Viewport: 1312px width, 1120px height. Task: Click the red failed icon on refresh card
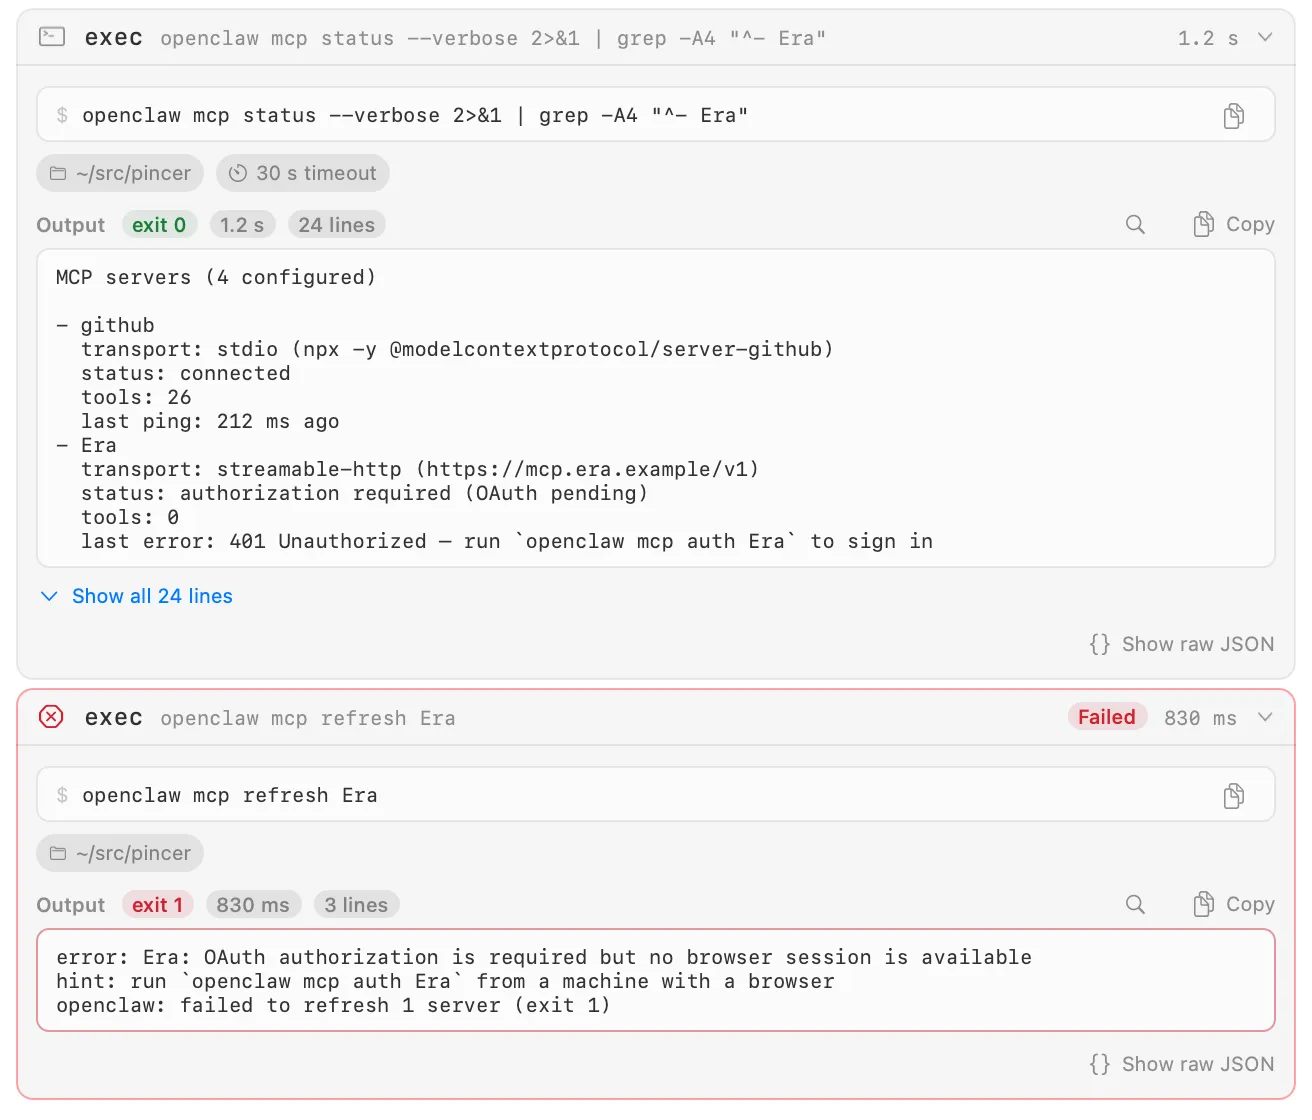[x=51, y=717]
